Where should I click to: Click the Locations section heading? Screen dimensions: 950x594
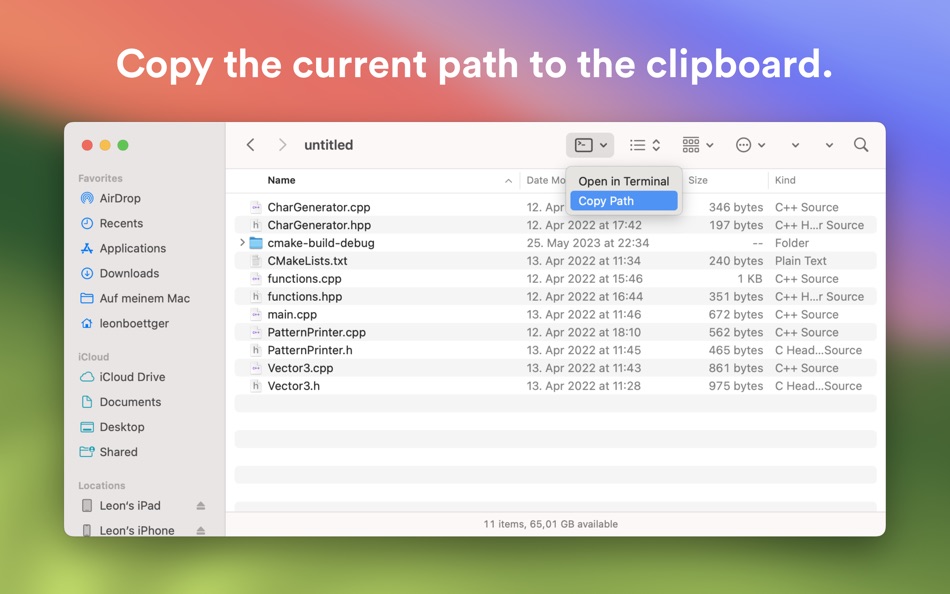101,486
